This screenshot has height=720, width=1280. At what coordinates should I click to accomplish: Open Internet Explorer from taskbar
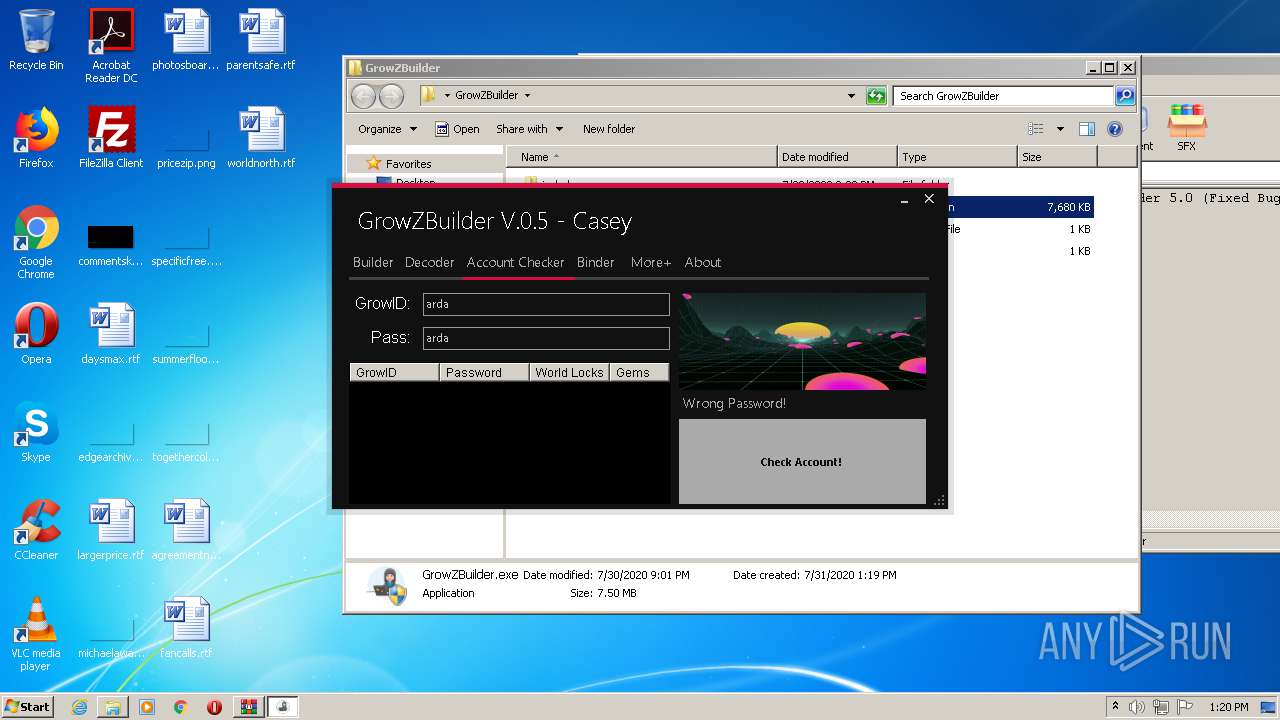click(x=79, y=707)
